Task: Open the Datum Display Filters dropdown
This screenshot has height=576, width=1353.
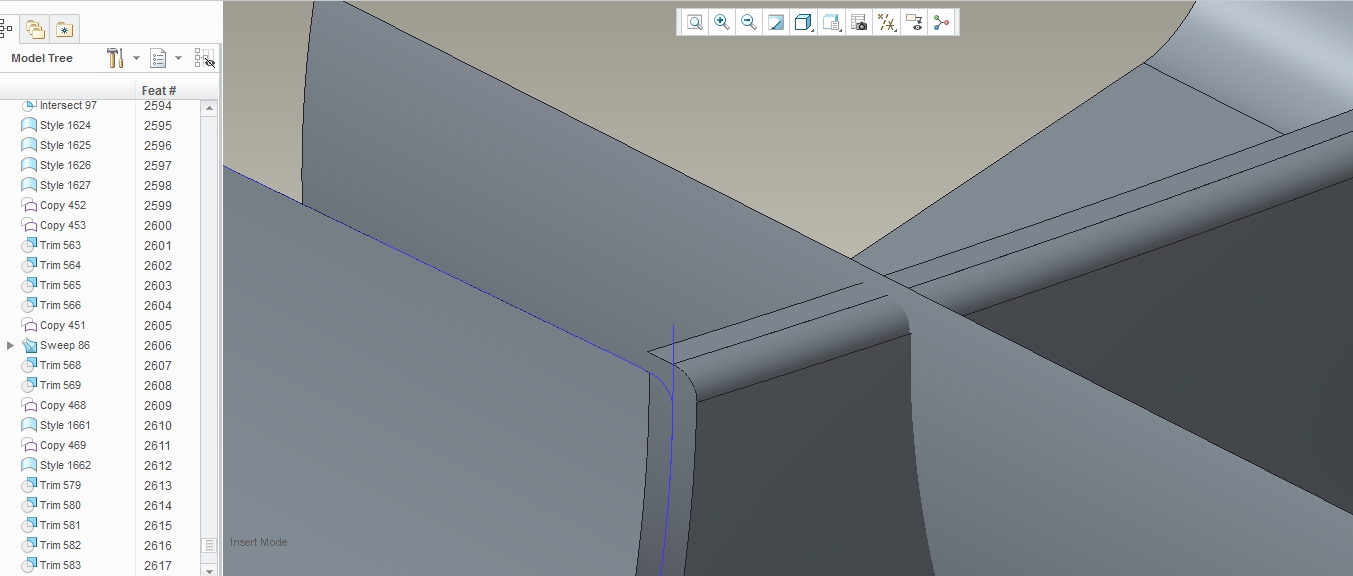Action: [886, 22]
